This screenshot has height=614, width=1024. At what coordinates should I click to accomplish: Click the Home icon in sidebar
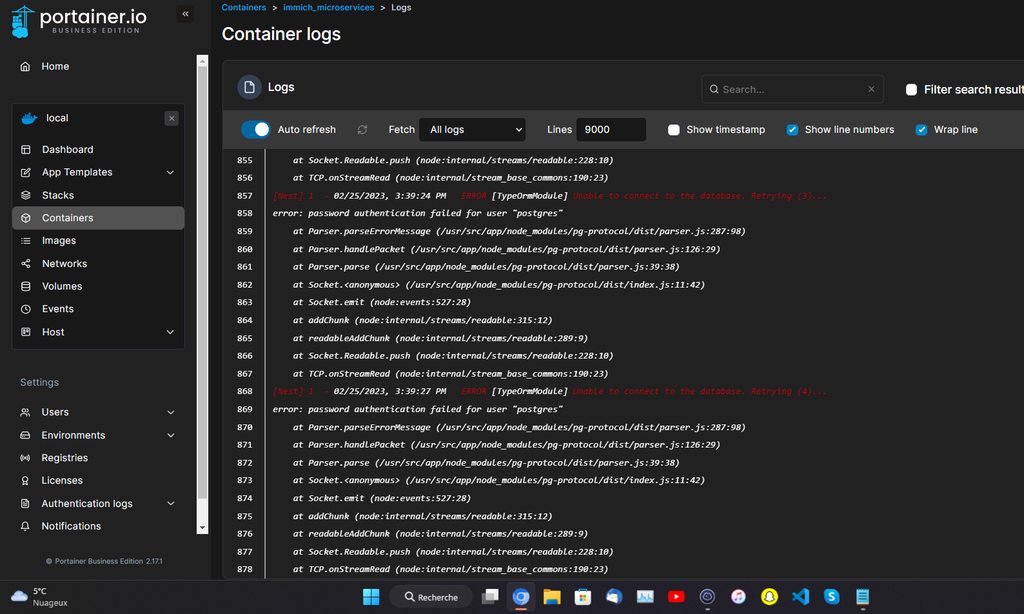[26, 66]
